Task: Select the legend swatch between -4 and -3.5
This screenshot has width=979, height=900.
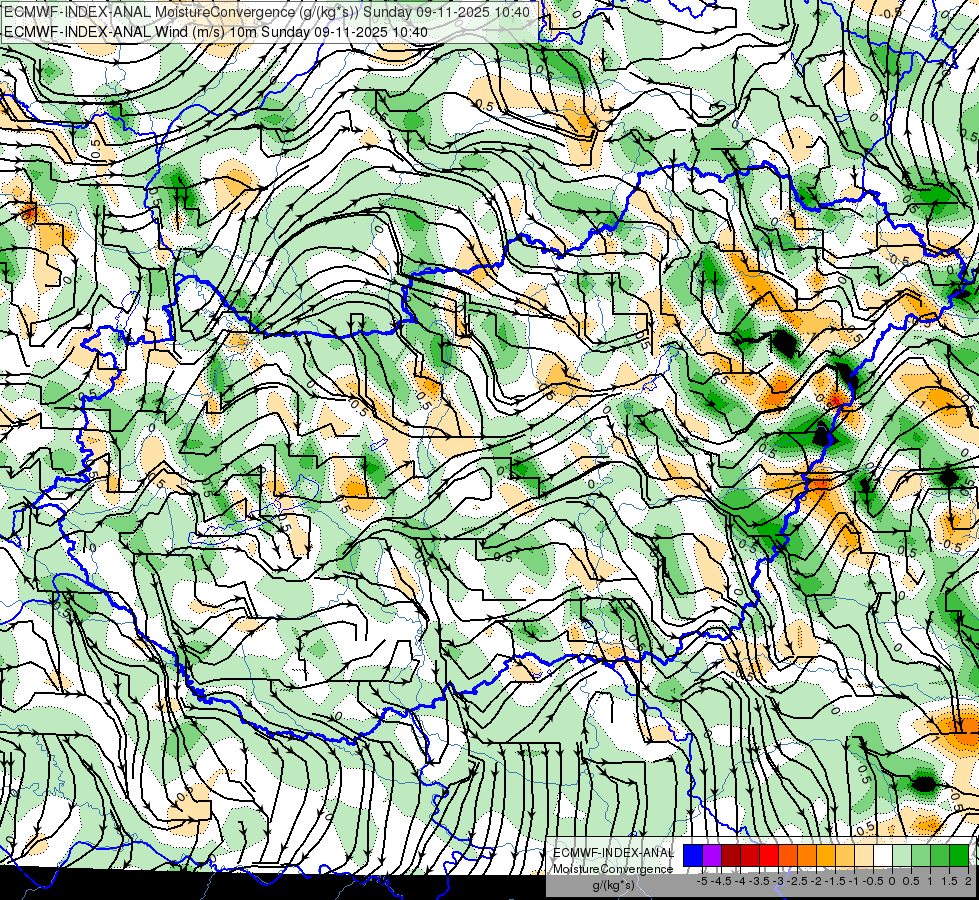Action: coord(750,856)
